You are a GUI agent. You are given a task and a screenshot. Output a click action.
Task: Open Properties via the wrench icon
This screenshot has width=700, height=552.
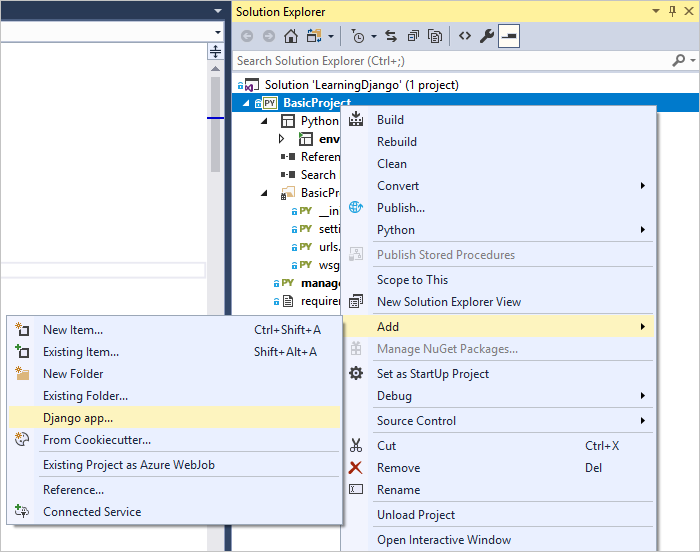click(487, 36)
